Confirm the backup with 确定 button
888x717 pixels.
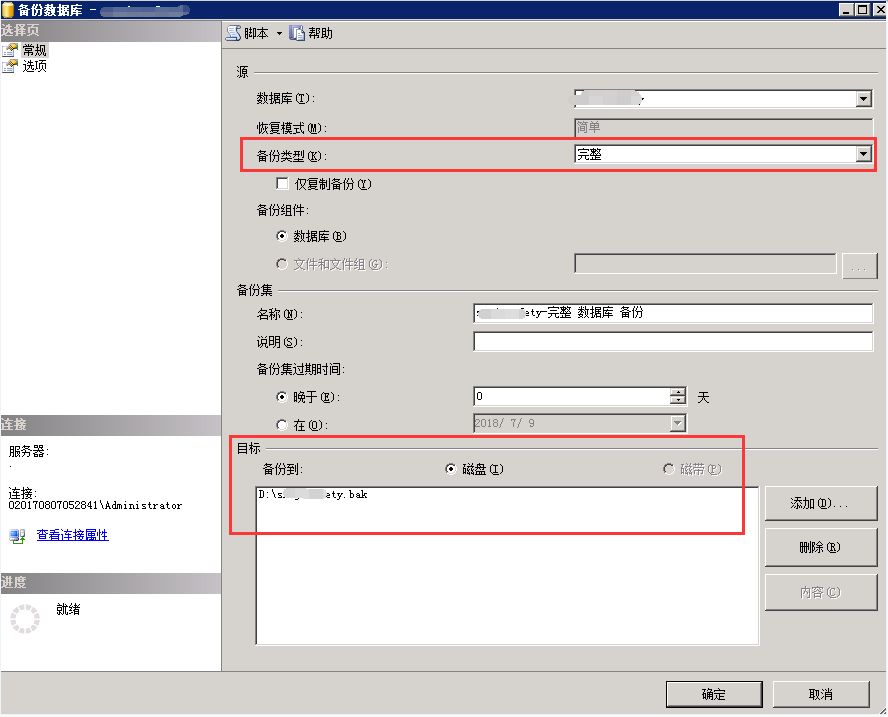[713, 694]
